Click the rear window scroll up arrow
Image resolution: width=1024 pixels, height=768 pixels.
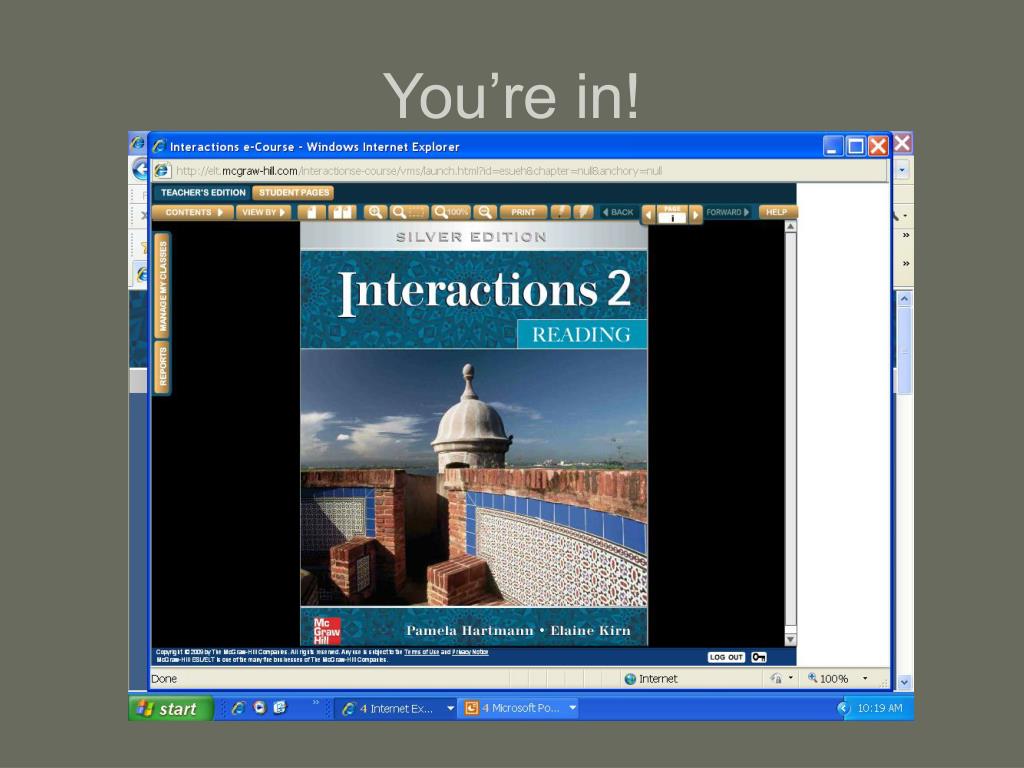pos(904,298)
